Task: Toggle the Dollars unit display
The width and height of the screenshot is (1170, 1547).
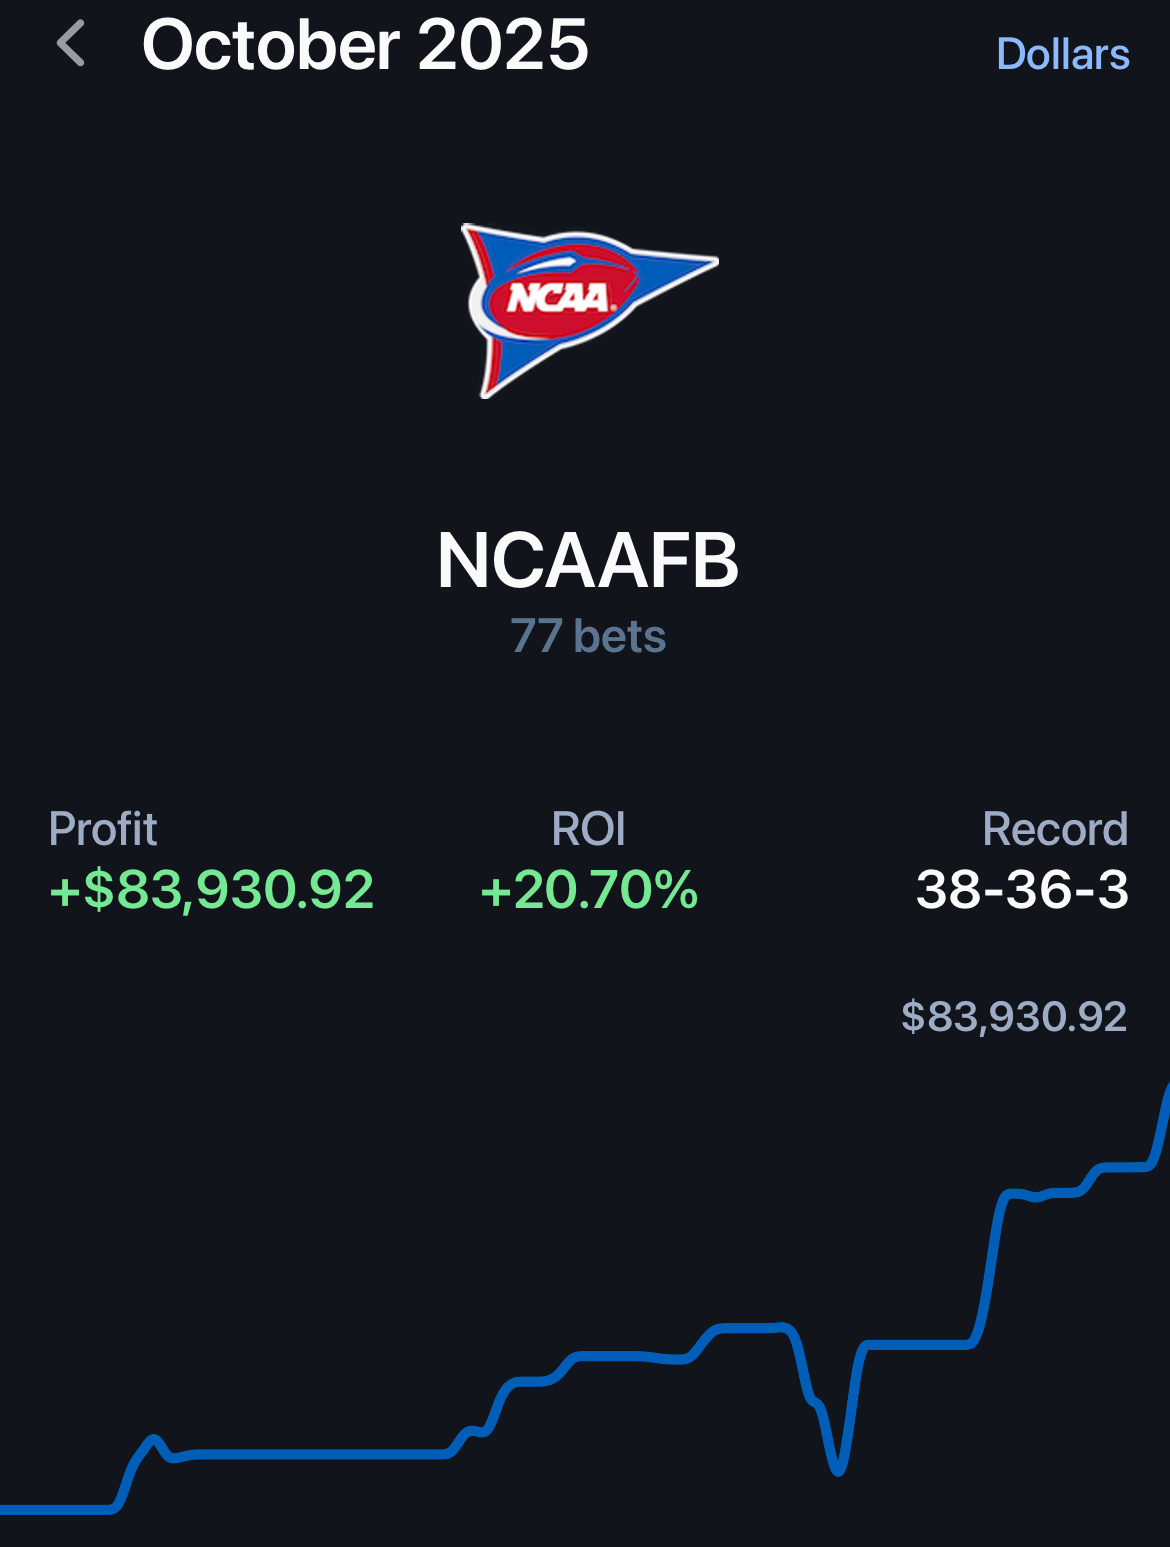Action: [1062, 55]
